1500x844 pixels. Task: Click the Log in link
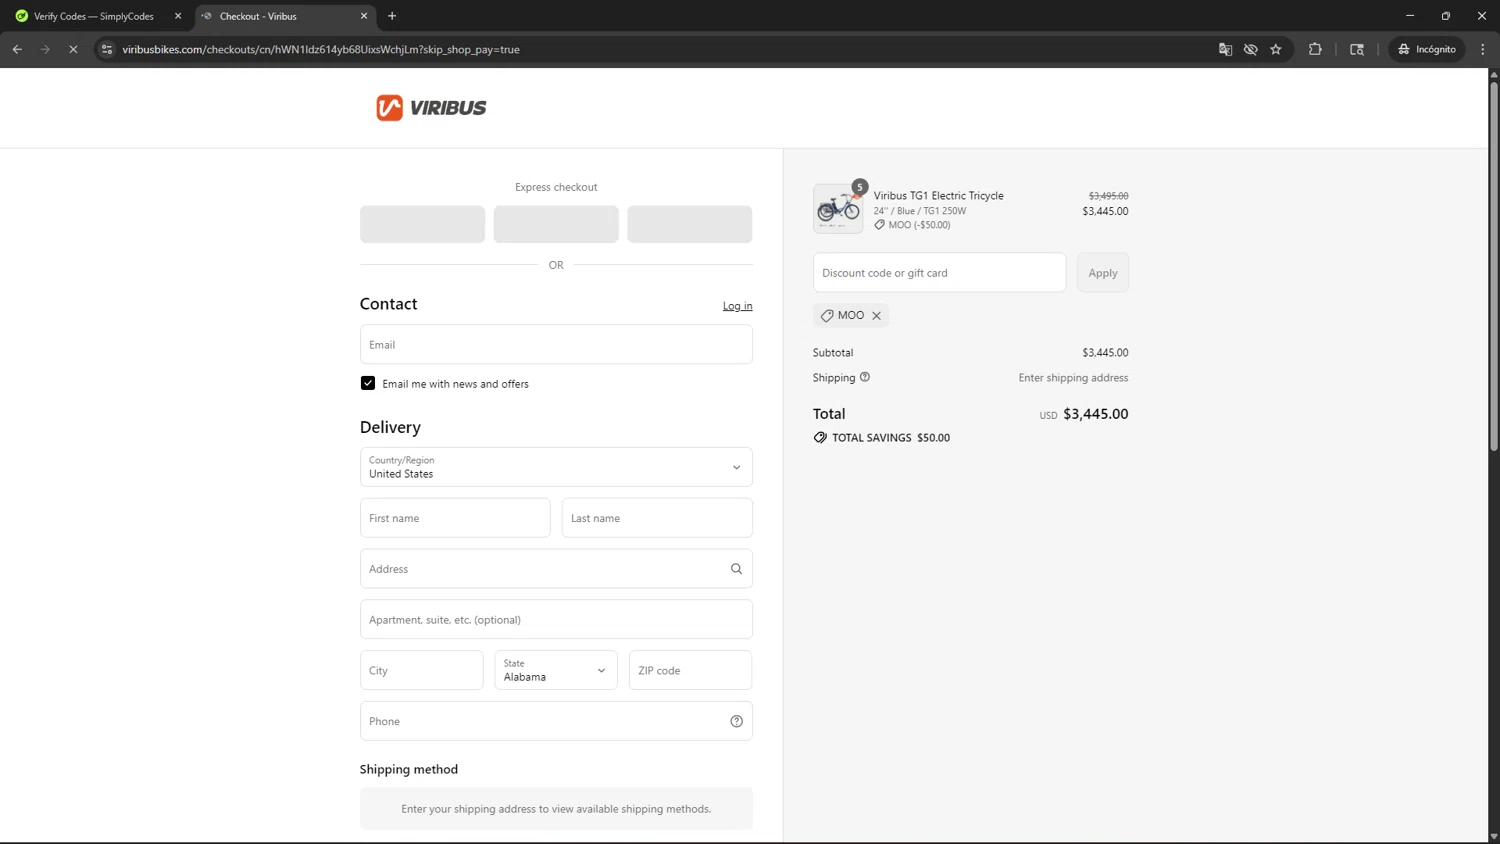tap(737, 306)
